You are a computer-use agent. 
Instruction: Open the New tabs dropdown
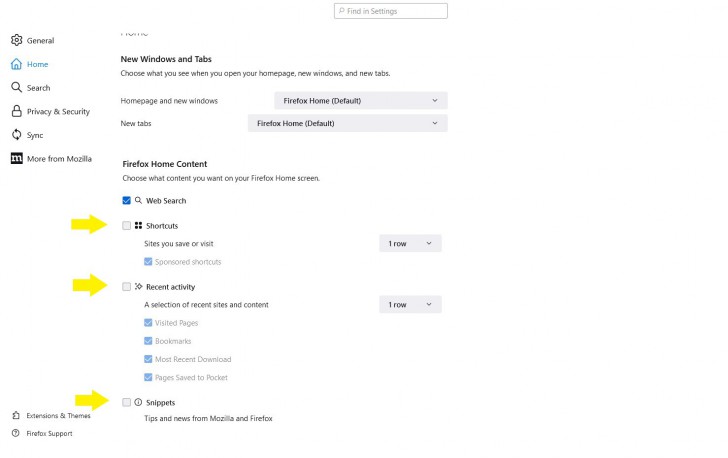point(347,123)
